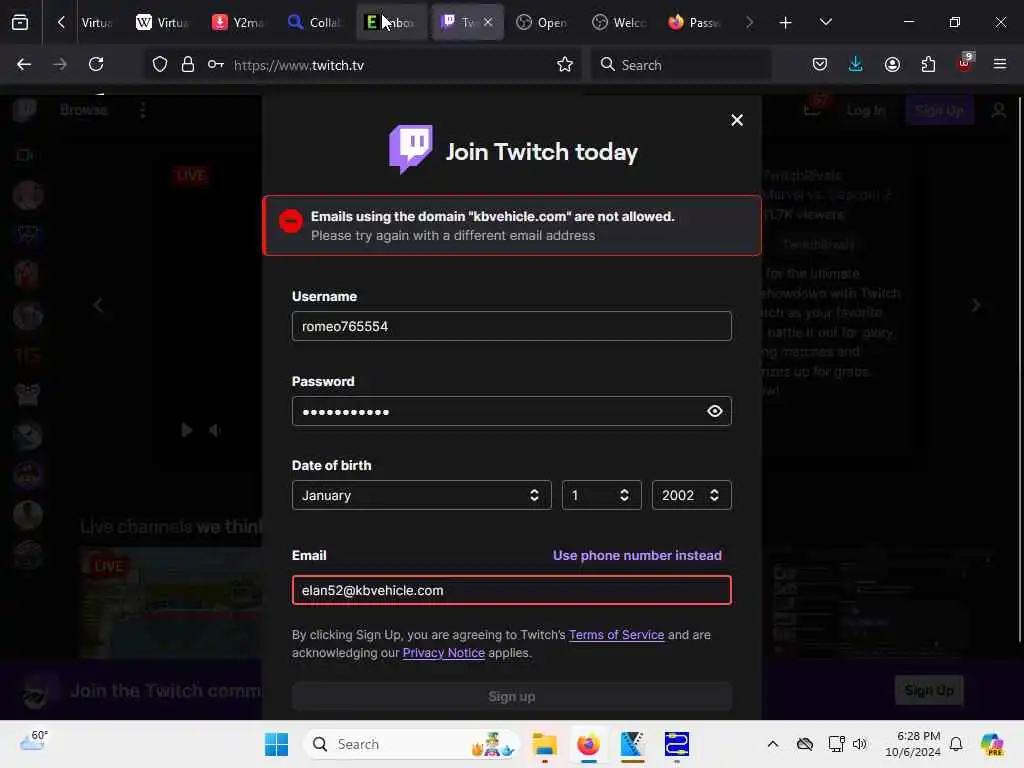Screen dimensions: 1024x768
Task: Click Sign Up in Twitch header
Action: (939, 110)
